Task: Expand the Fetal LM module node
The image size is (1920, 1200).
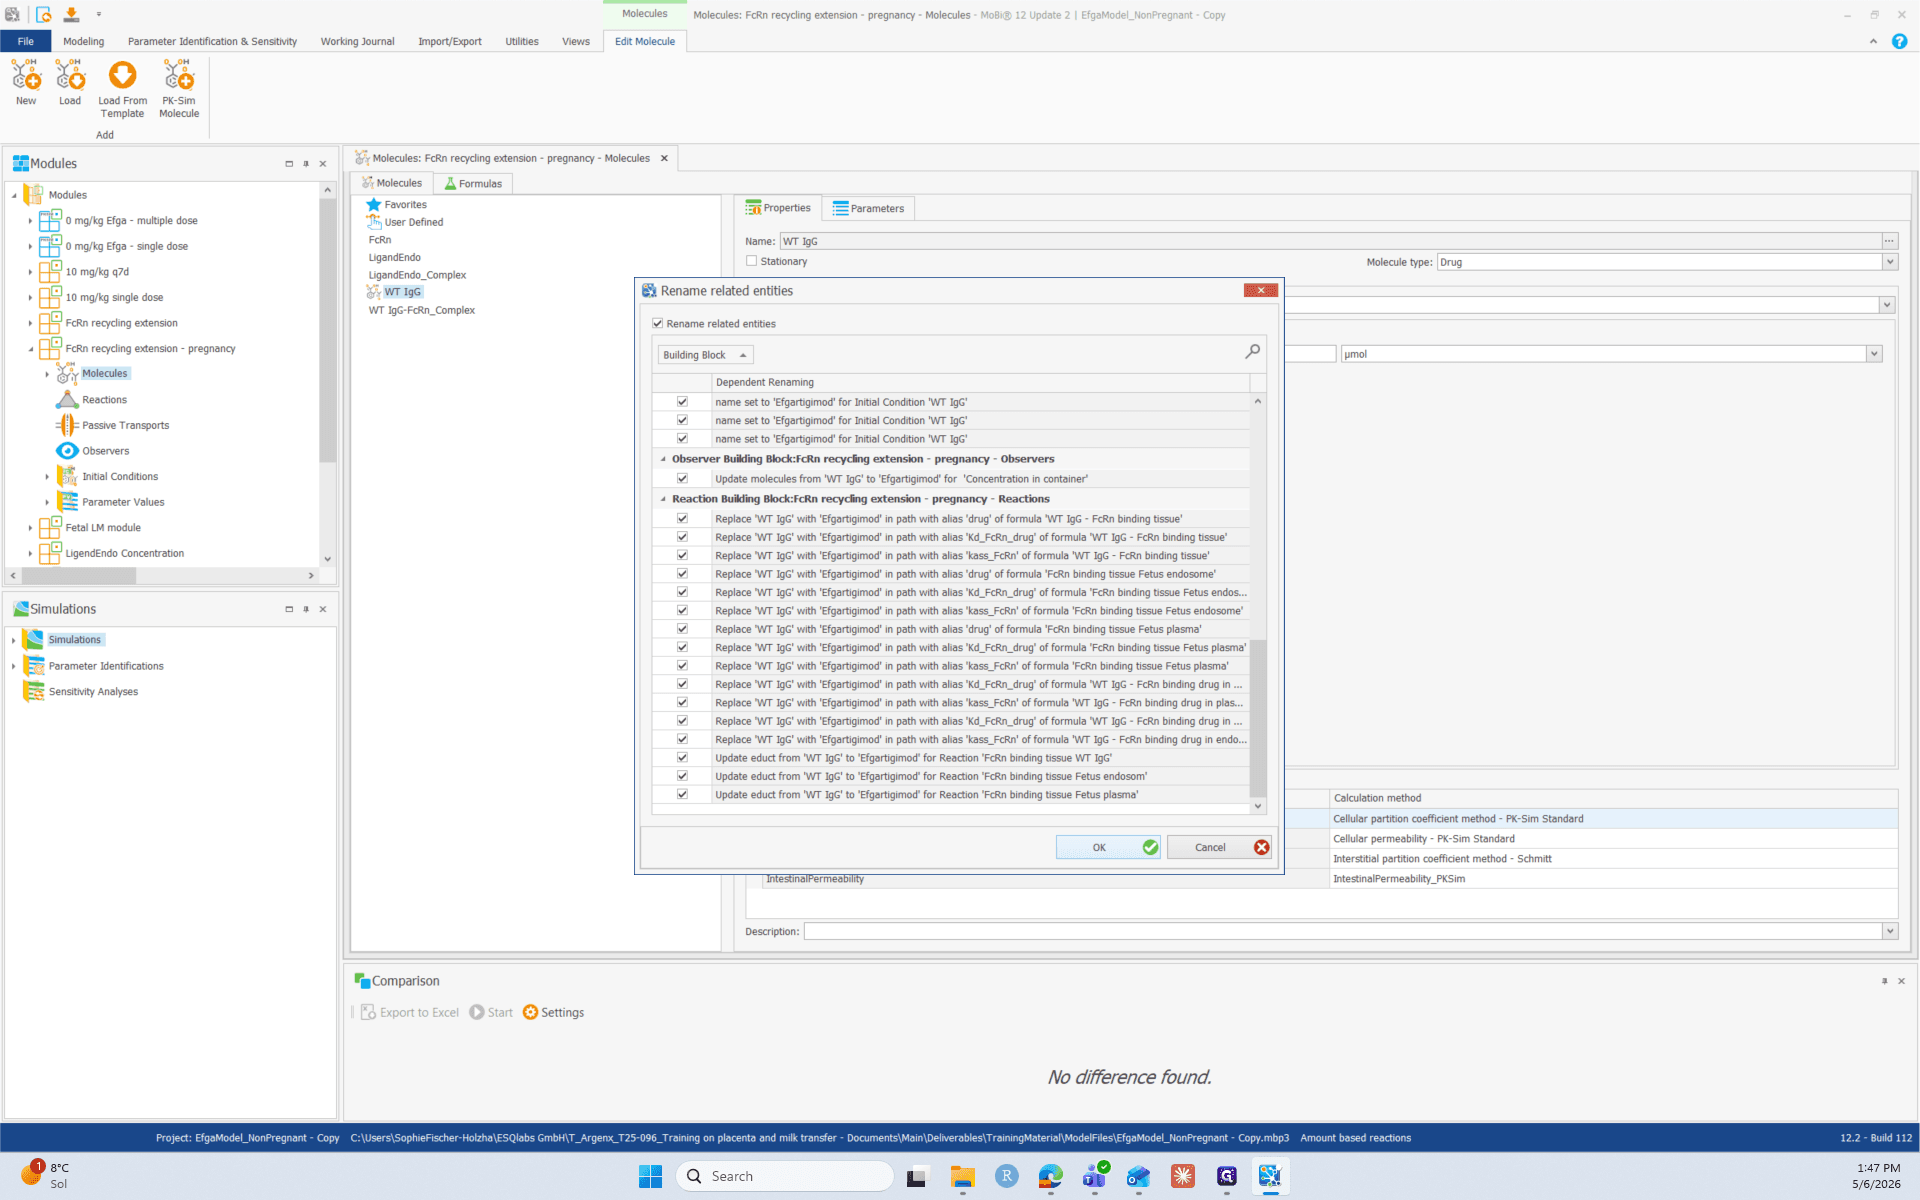Action: pos(30,528)
